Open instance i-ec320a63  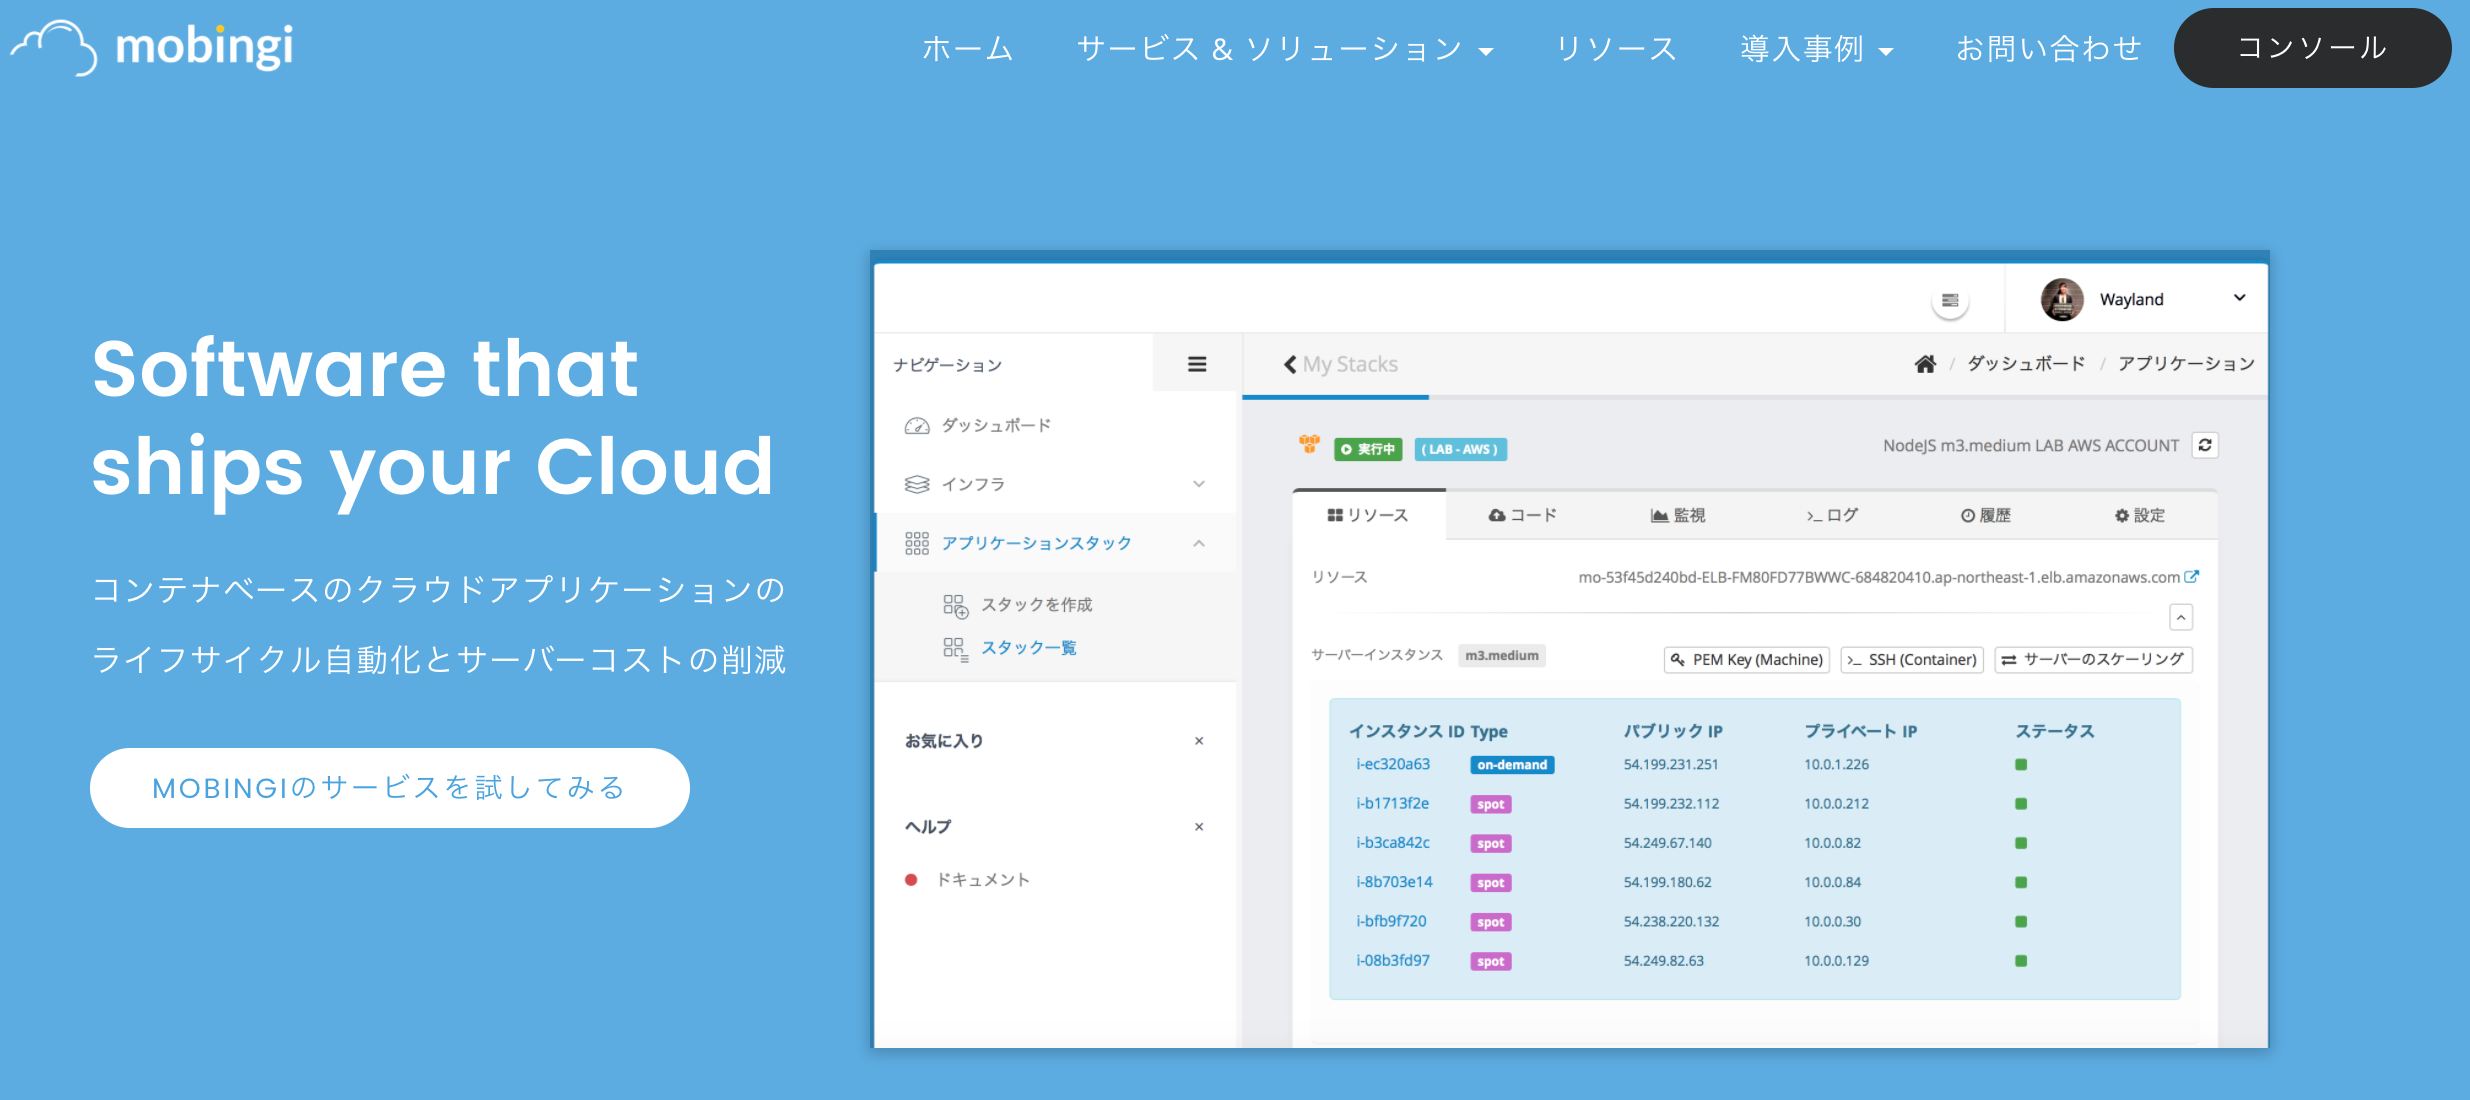[x=1393, y=765]
